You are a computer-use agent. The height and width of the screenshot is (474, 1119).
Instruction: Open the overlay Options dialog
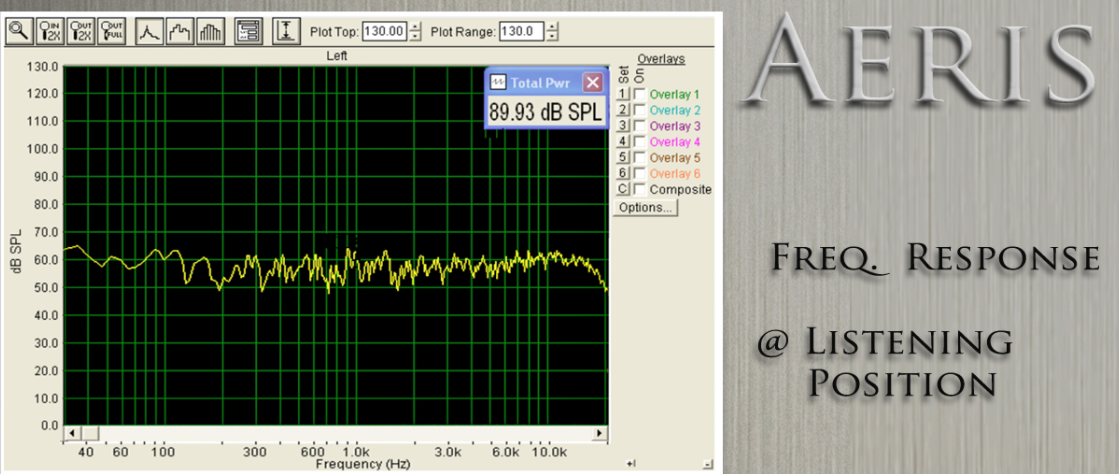click(x=645, y=208)
